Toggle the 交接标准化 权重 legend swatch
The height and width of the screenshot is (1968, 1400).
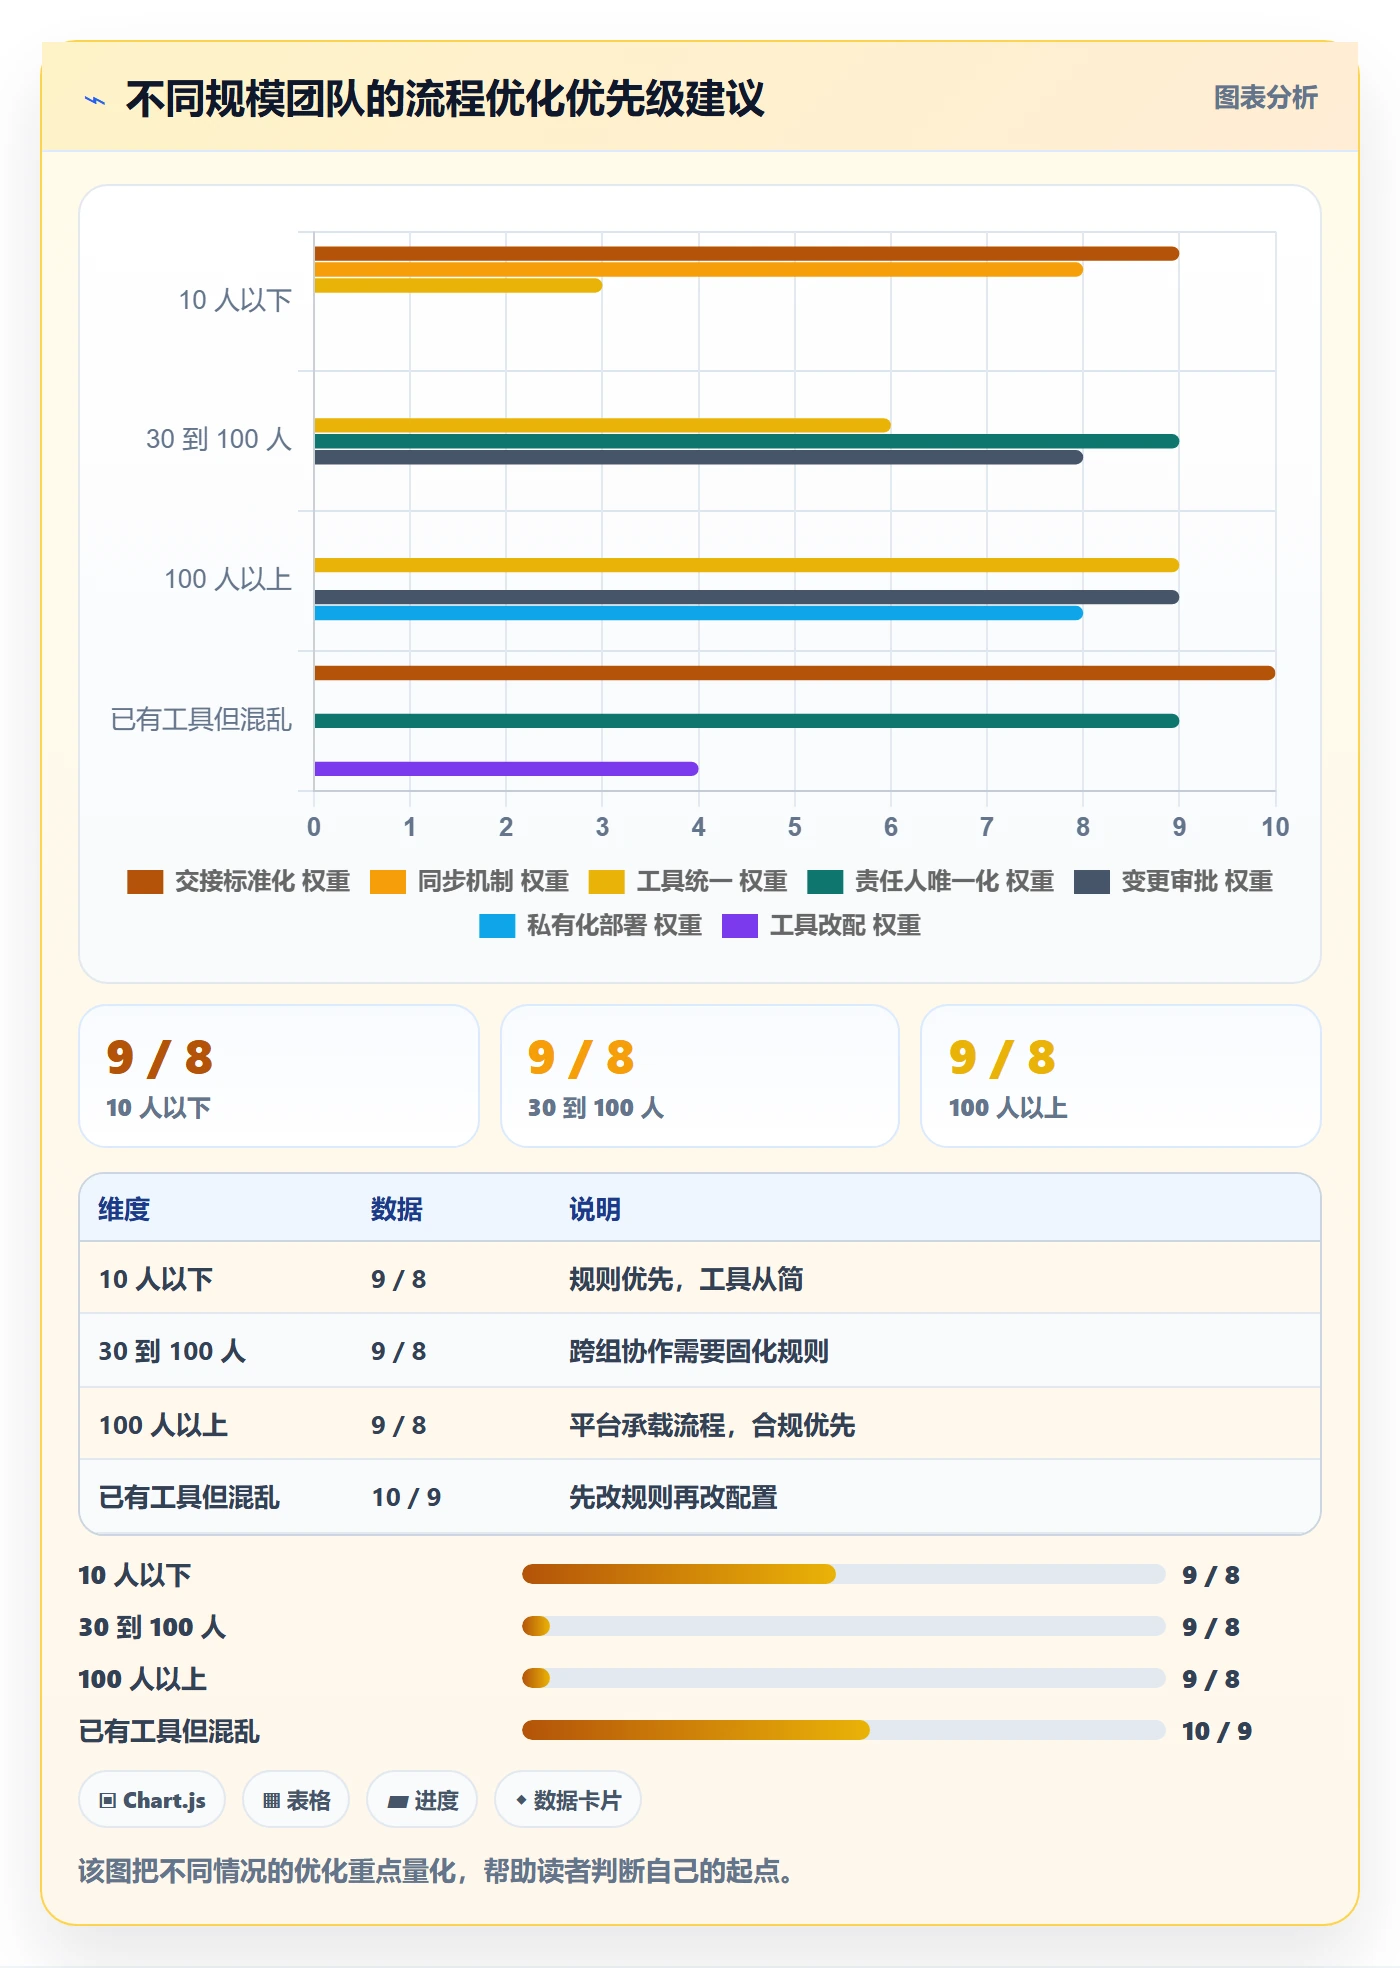click(x=145, y=881)
